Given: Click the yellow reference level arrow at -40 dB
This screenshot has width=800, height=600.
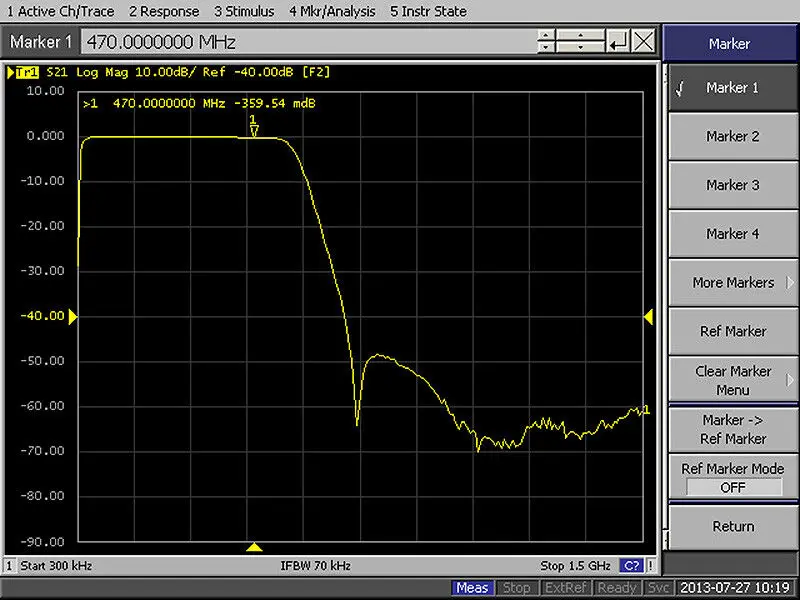Looking at the screenshot, I should [x=73, y=315].
